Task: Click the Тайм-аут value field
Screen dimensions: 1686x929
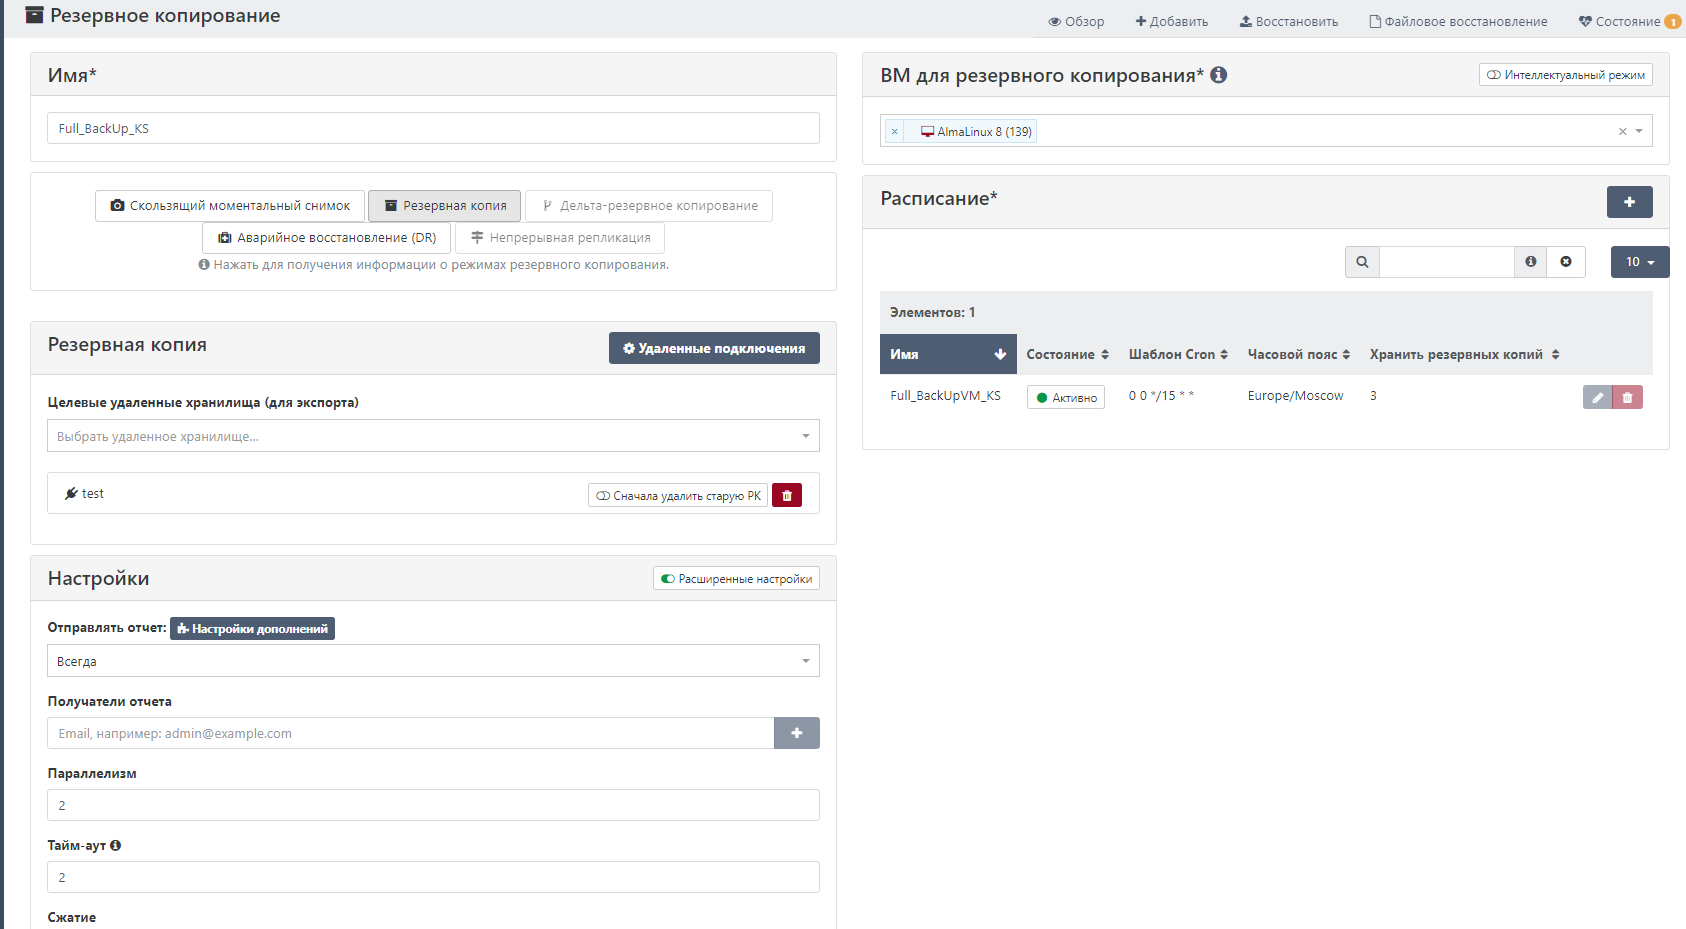Action: tap(433, 877)
